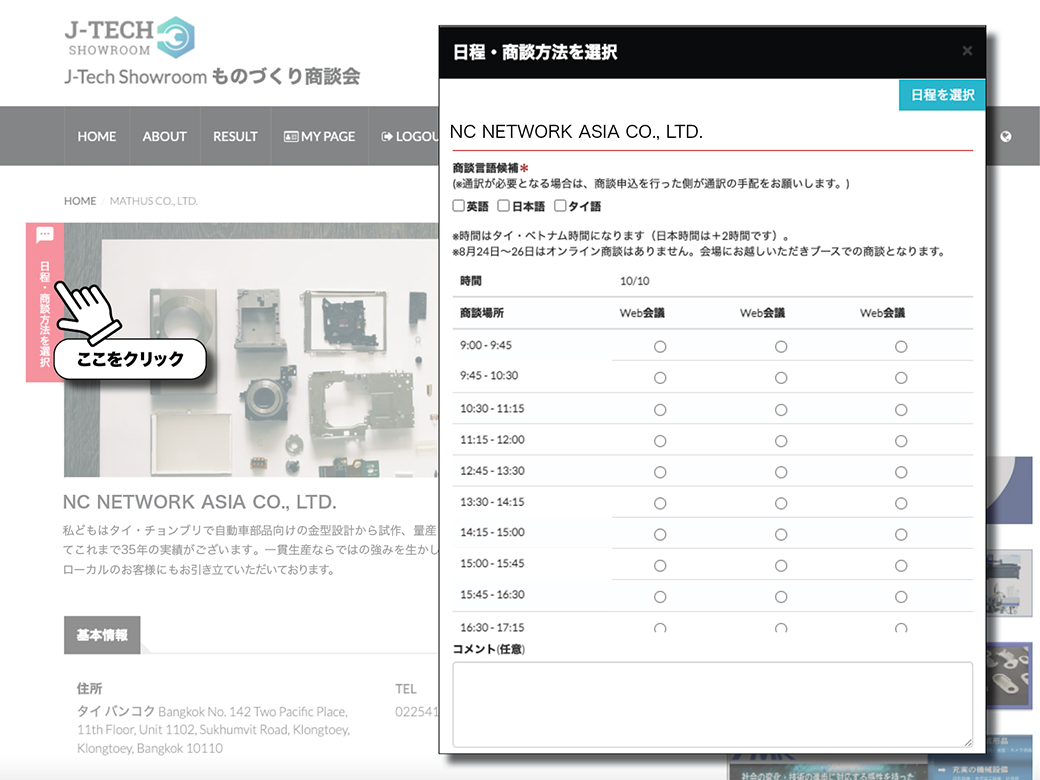Select first Web会議 radio for 11:15 - 12:00
1040x780 pixels.
660,441
